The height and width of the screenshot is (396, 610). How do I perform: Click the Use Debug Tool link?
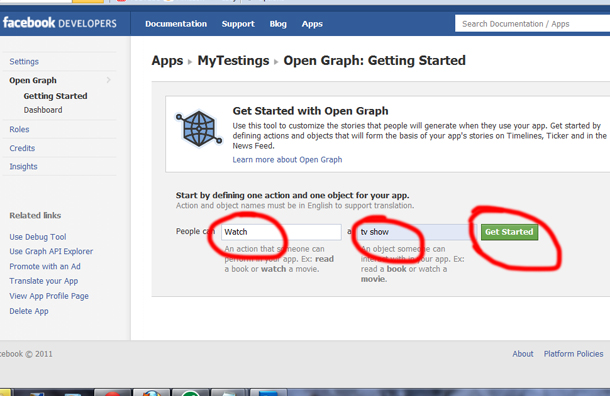pyautogui.click(x=38, y=237)
